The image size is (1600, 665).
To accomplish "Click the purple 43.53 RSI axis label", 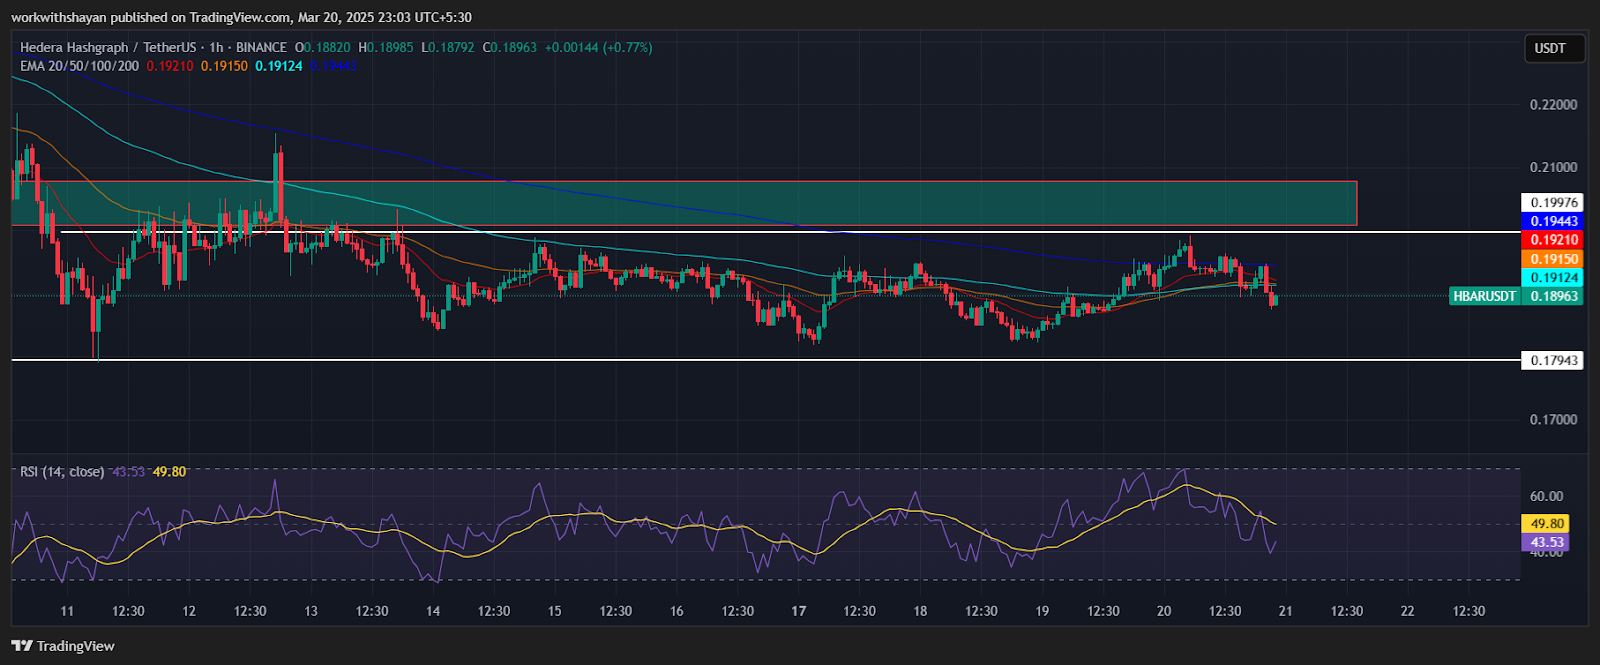I will tap(1546, 542).
